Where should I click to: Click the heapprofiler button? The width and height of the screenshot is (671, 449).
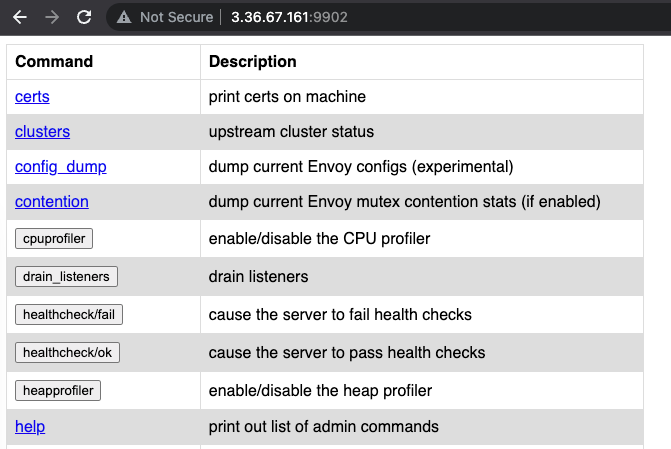58,391
